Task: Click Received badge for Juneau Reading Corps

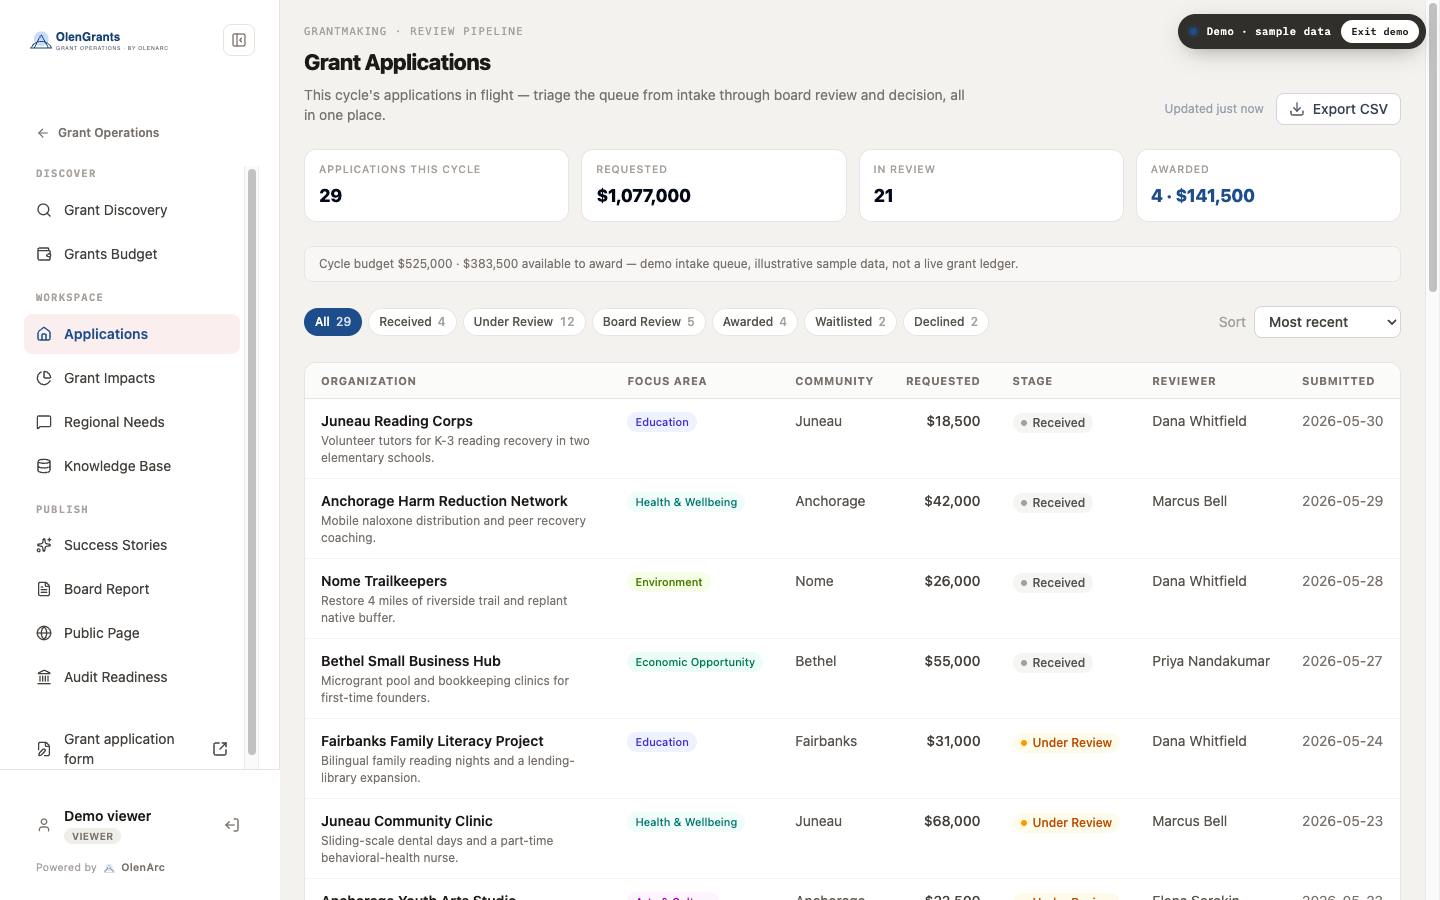Action: click(1052, 423)
